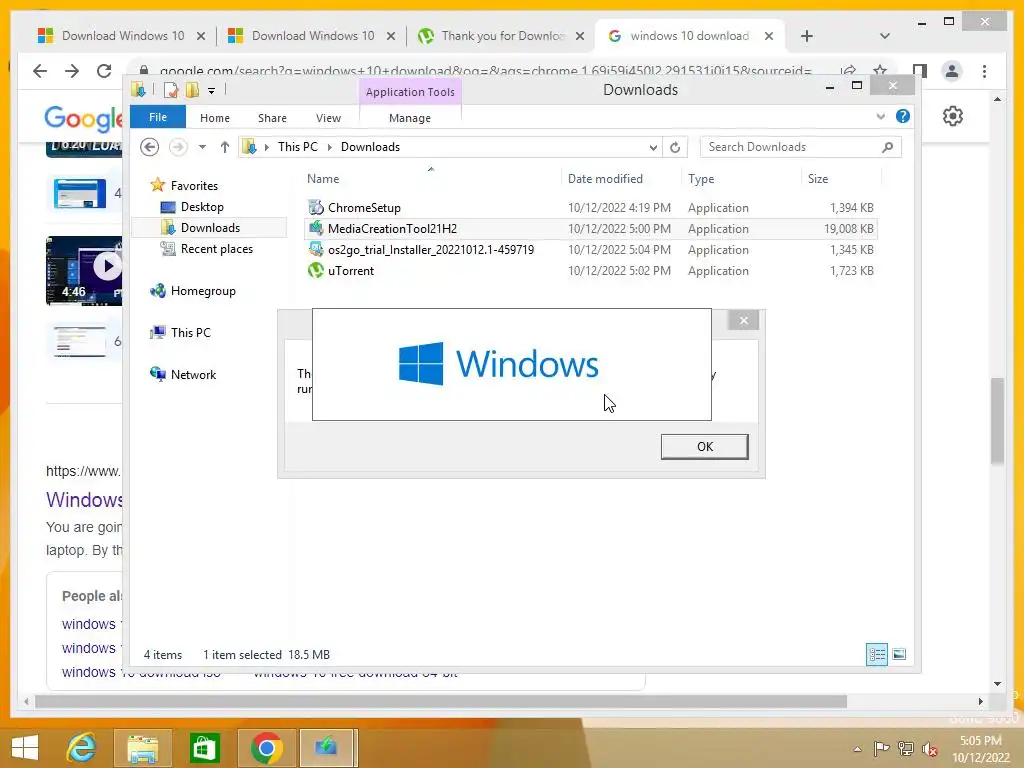
Task: Go up one folder level
Action: 225,147
